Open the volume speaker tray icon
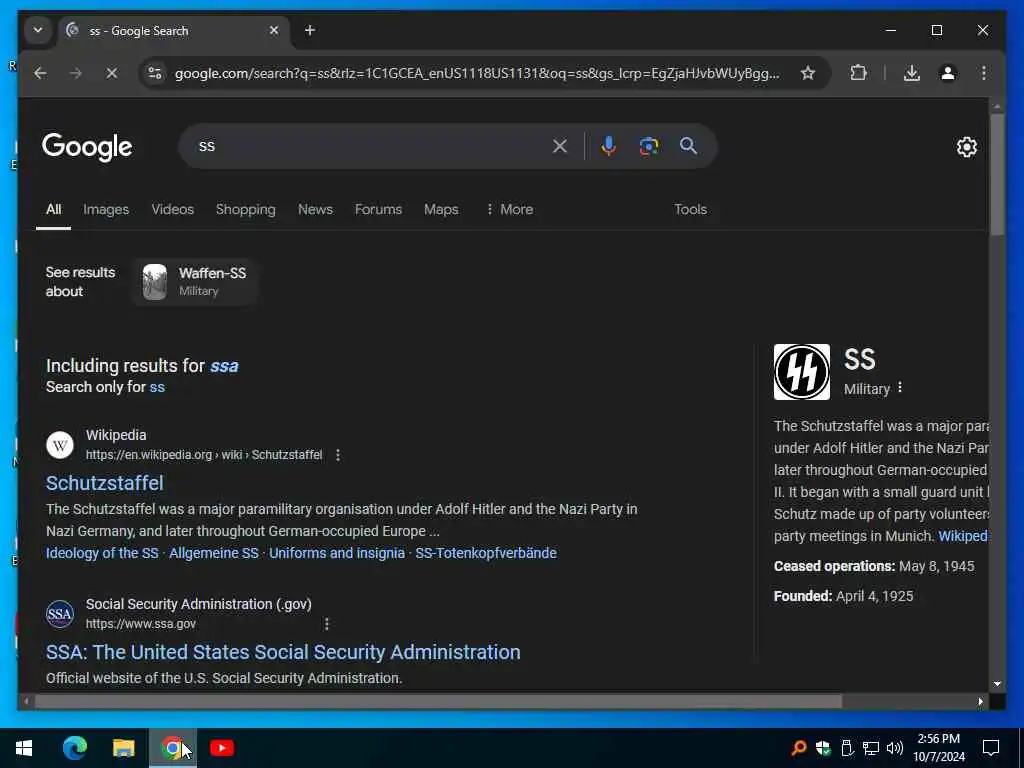The width and height of the screenshot is (1024, 768). pyautogui.click(x=895, y=748)
